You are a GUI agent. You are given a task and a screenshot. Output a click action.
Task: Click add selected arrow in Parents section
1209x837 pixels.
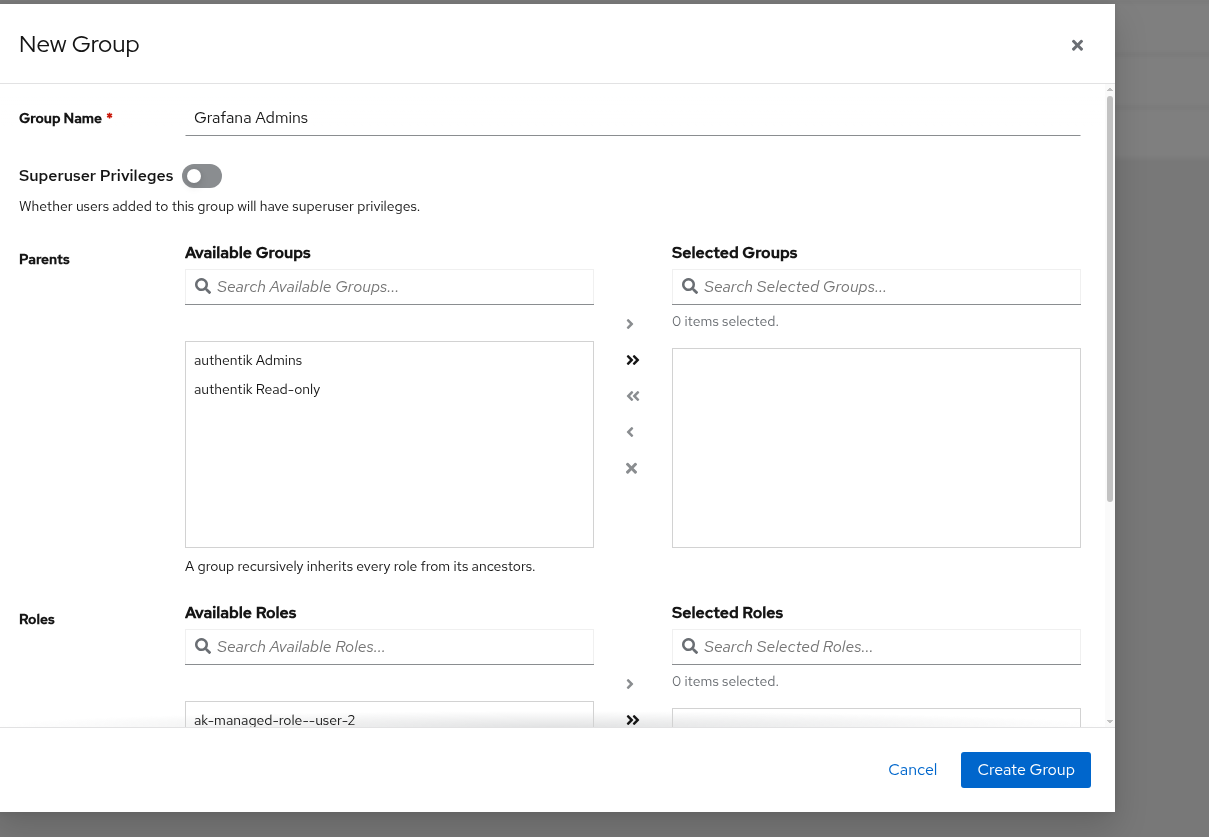click(x=630, y=324)
